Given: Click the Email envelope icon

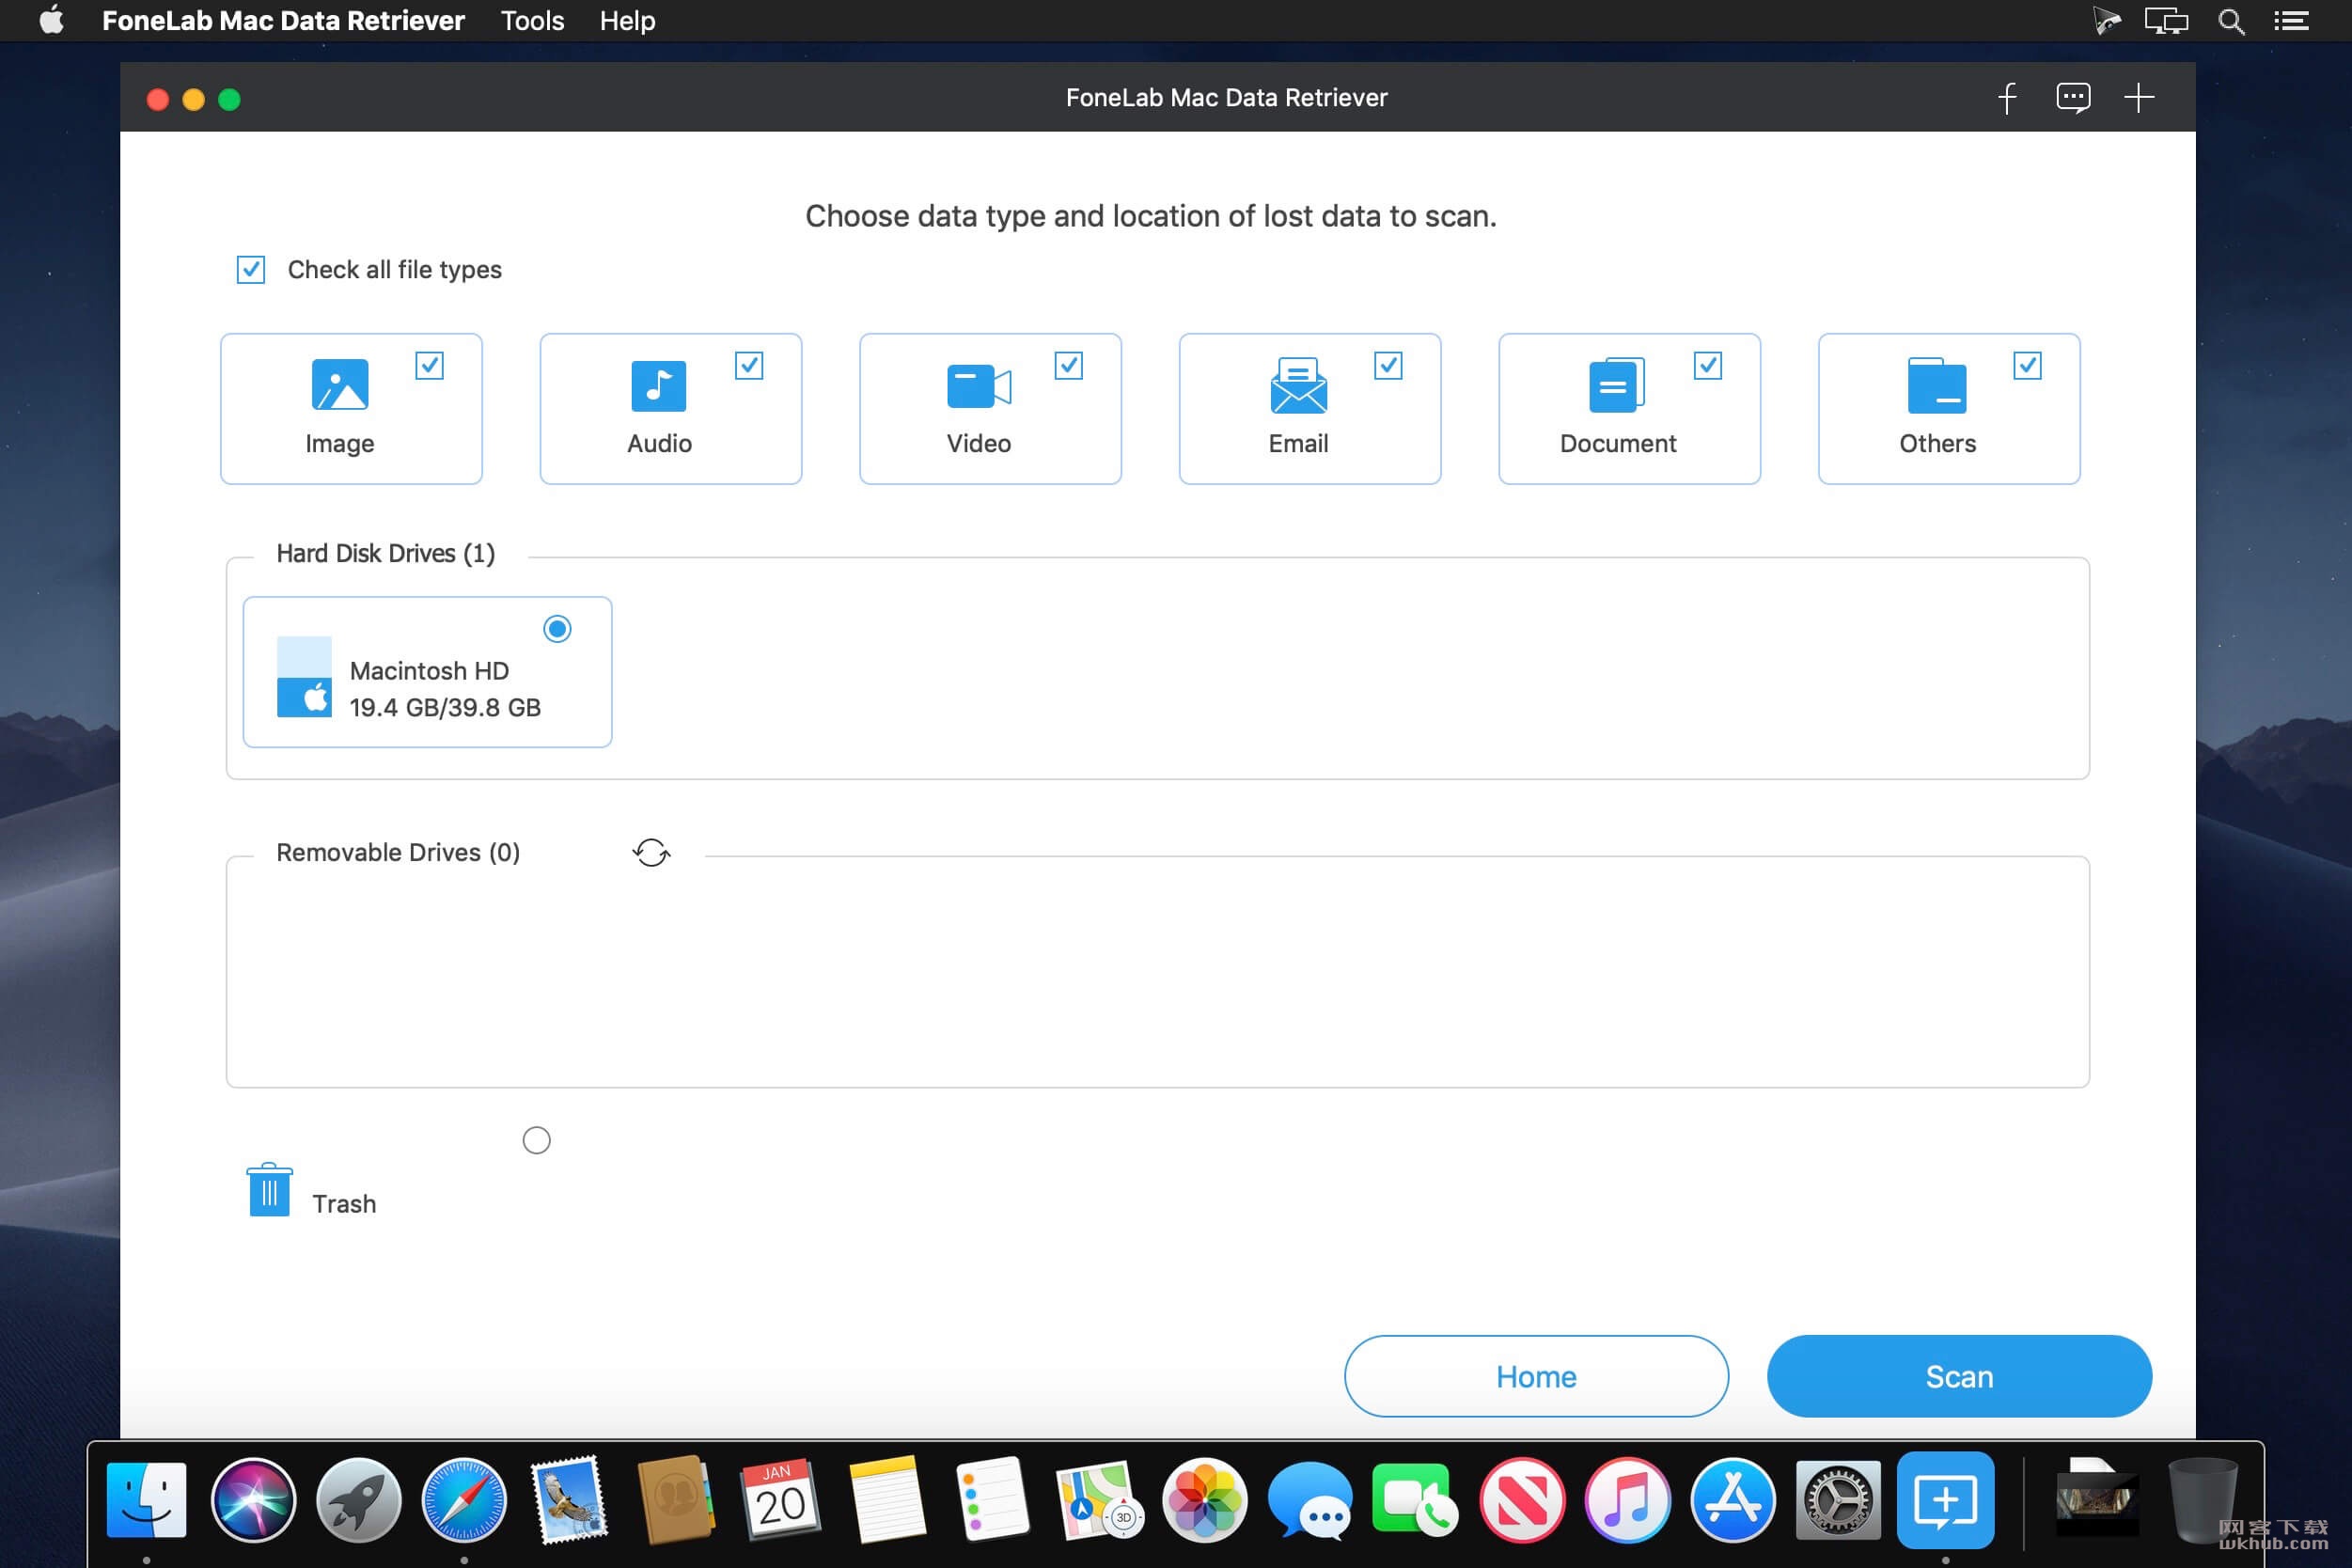Looking at the screenshot, I should [x=1298, y=385].
